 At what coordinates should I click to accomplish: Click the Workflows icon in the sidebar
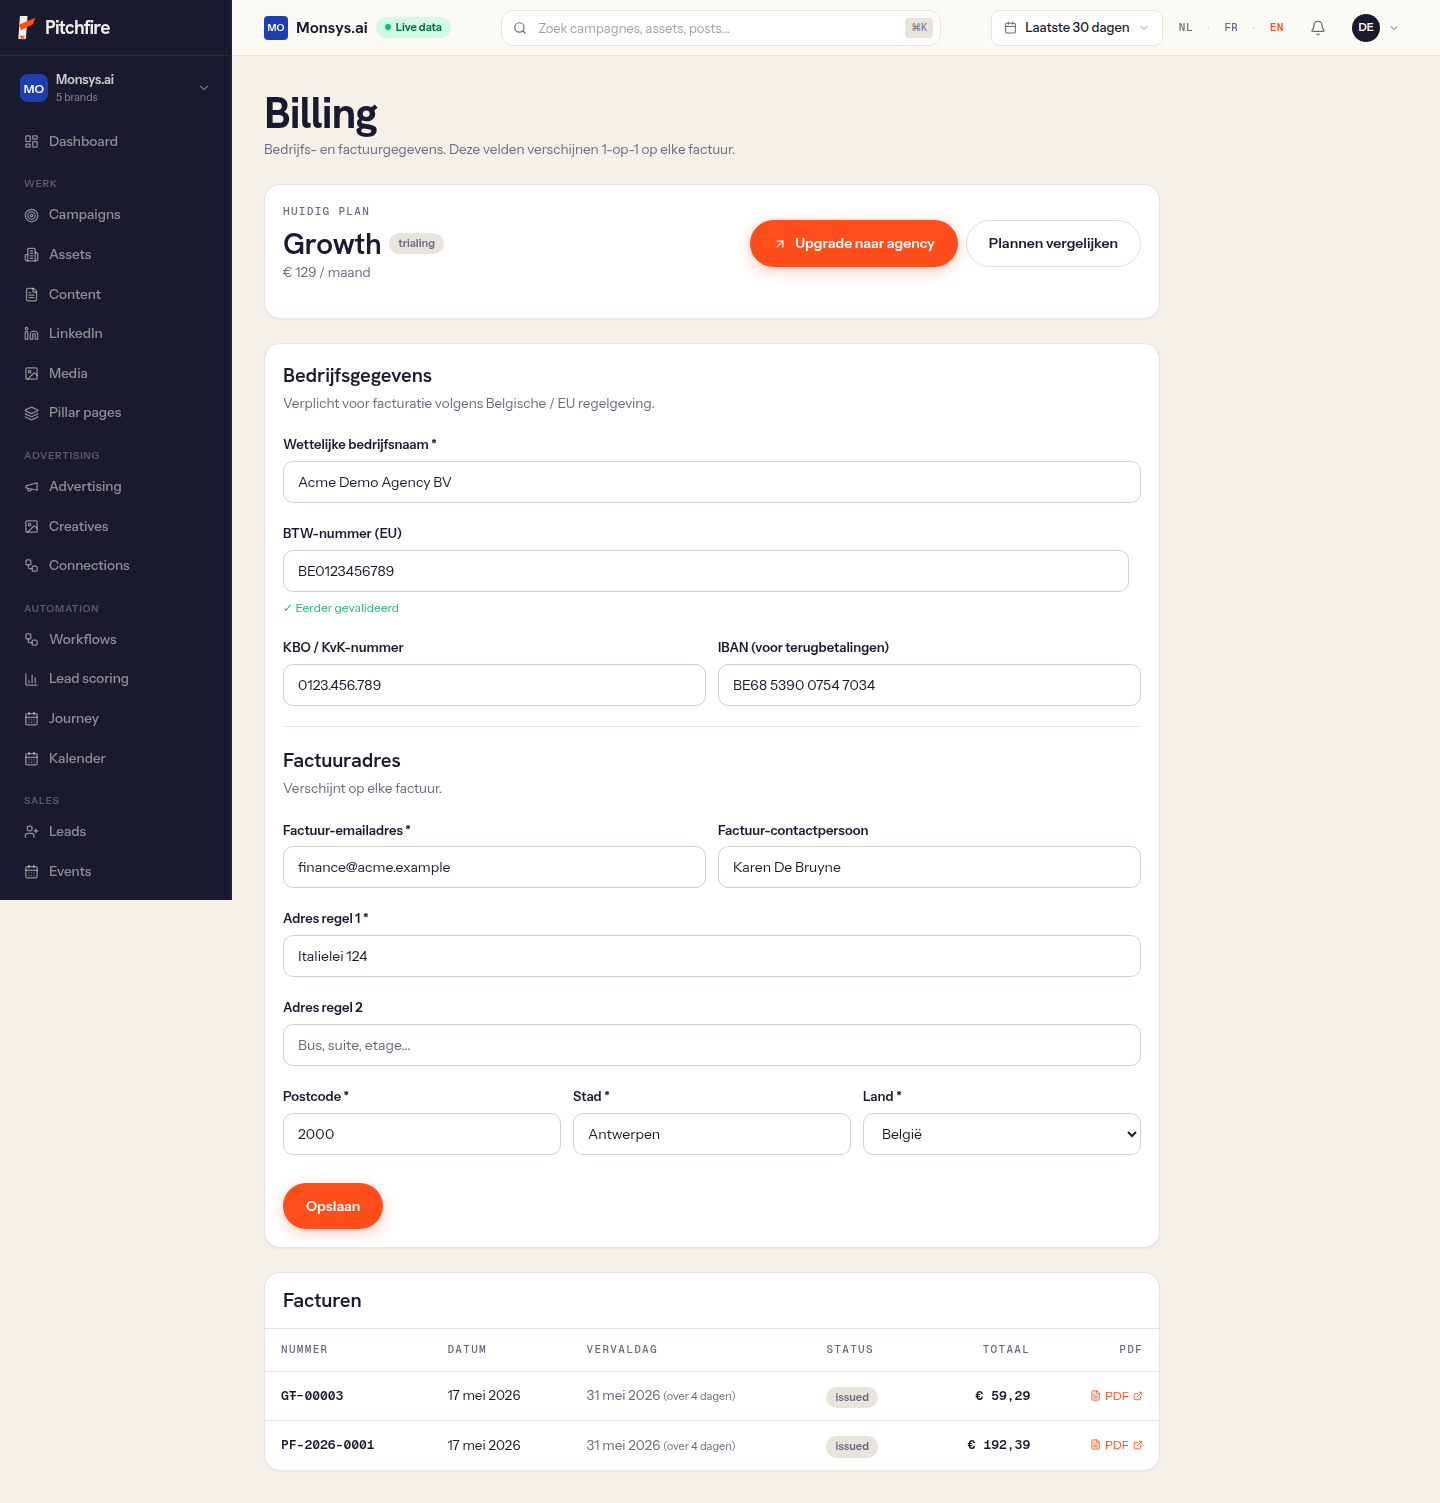pos(31,640)
